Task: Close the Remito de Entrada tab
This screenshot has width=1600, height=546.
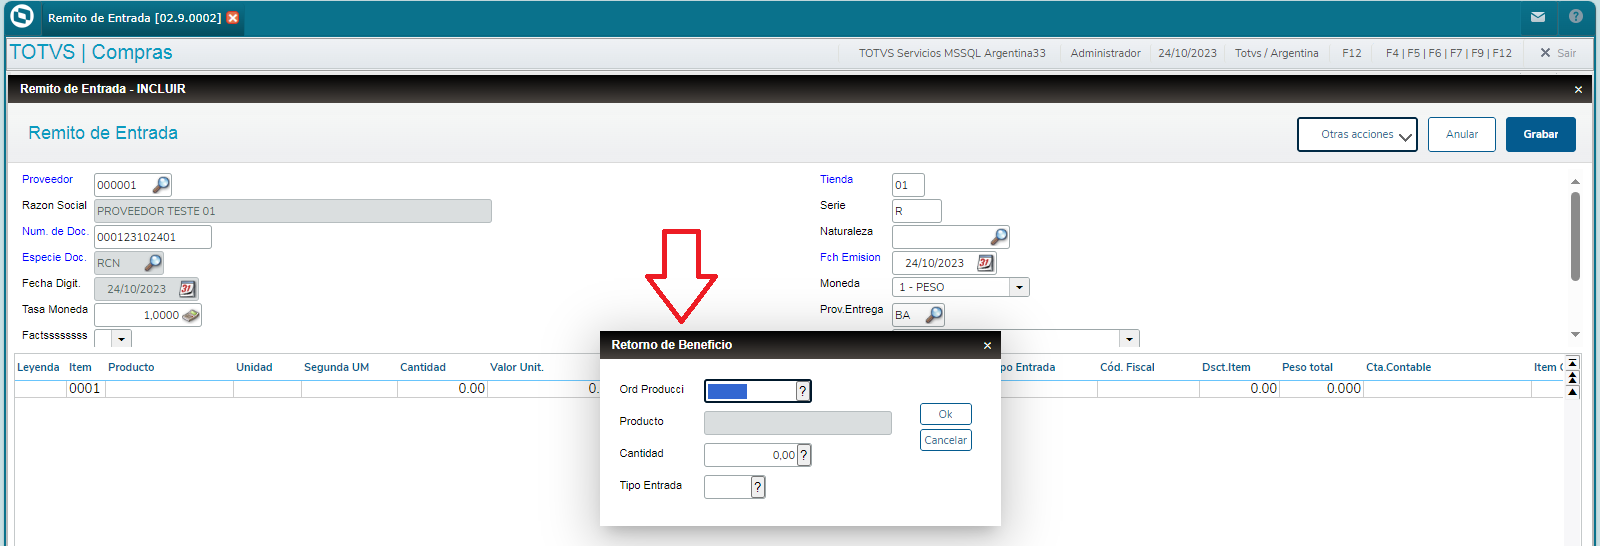Action: (233, 18)
